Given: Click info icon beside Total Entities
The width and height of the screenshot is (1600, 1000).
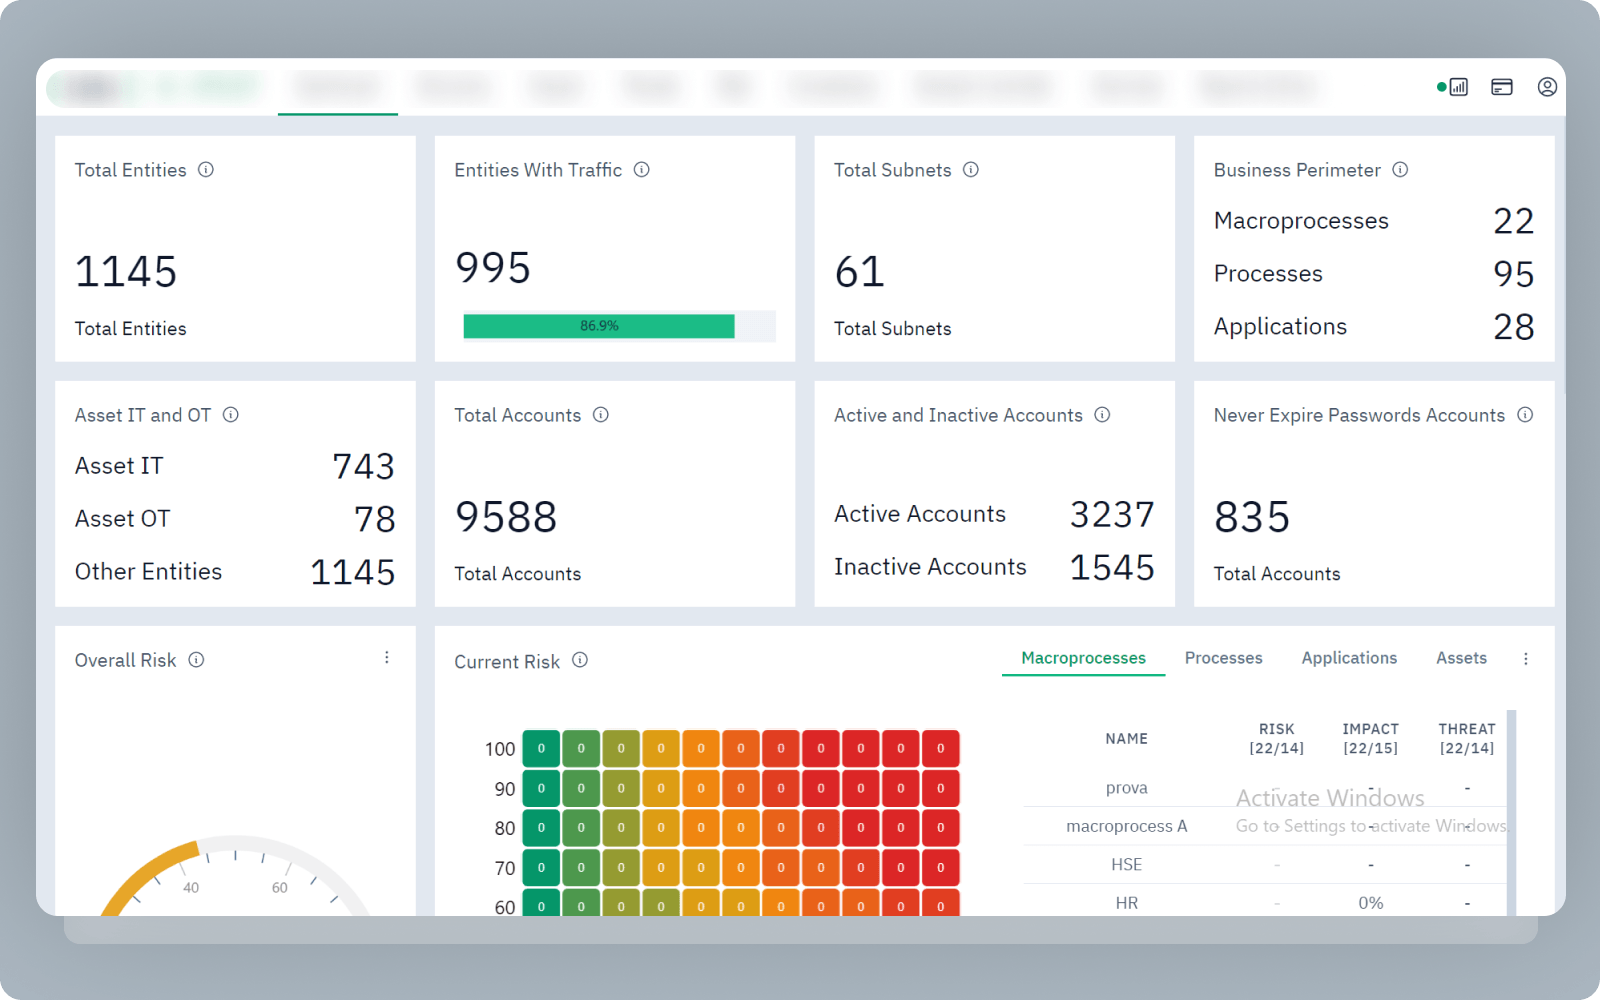Looking at the screenshot, I should [x=206, y=170].
